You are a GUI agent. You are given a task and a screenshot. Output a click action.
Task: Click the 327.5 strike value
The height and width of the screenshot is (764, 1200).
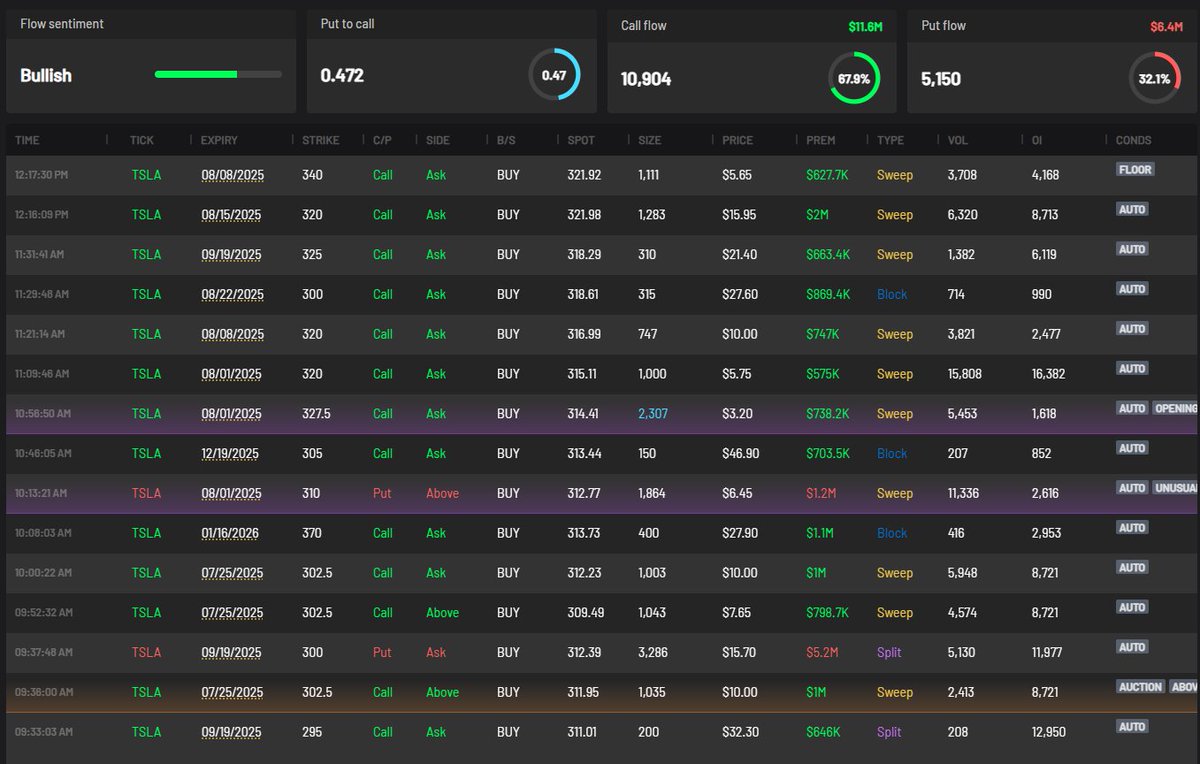318,413
